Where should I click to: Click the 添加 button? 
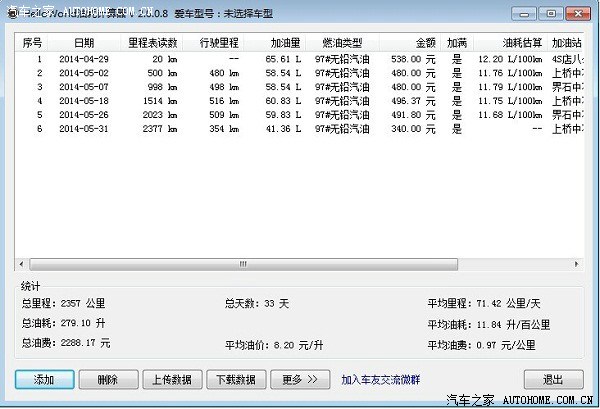point(43,380)
